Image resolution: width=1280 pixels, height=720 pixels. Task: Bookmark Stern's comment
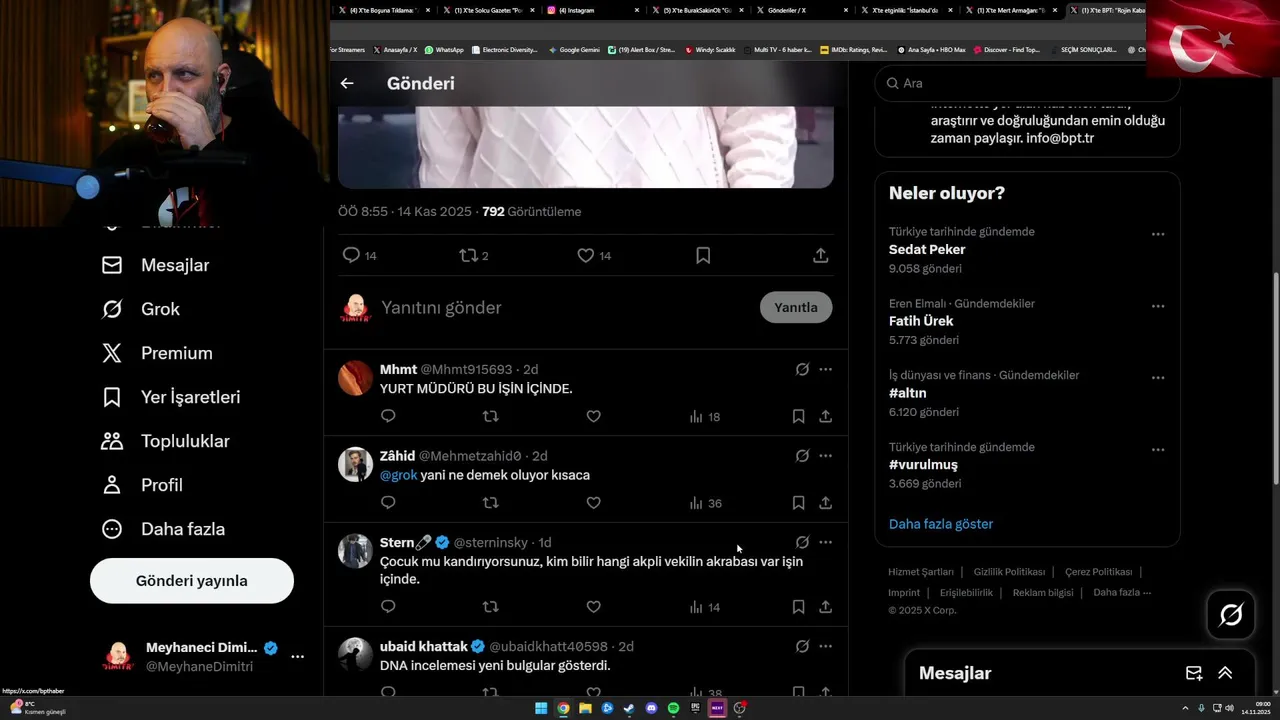798,606
